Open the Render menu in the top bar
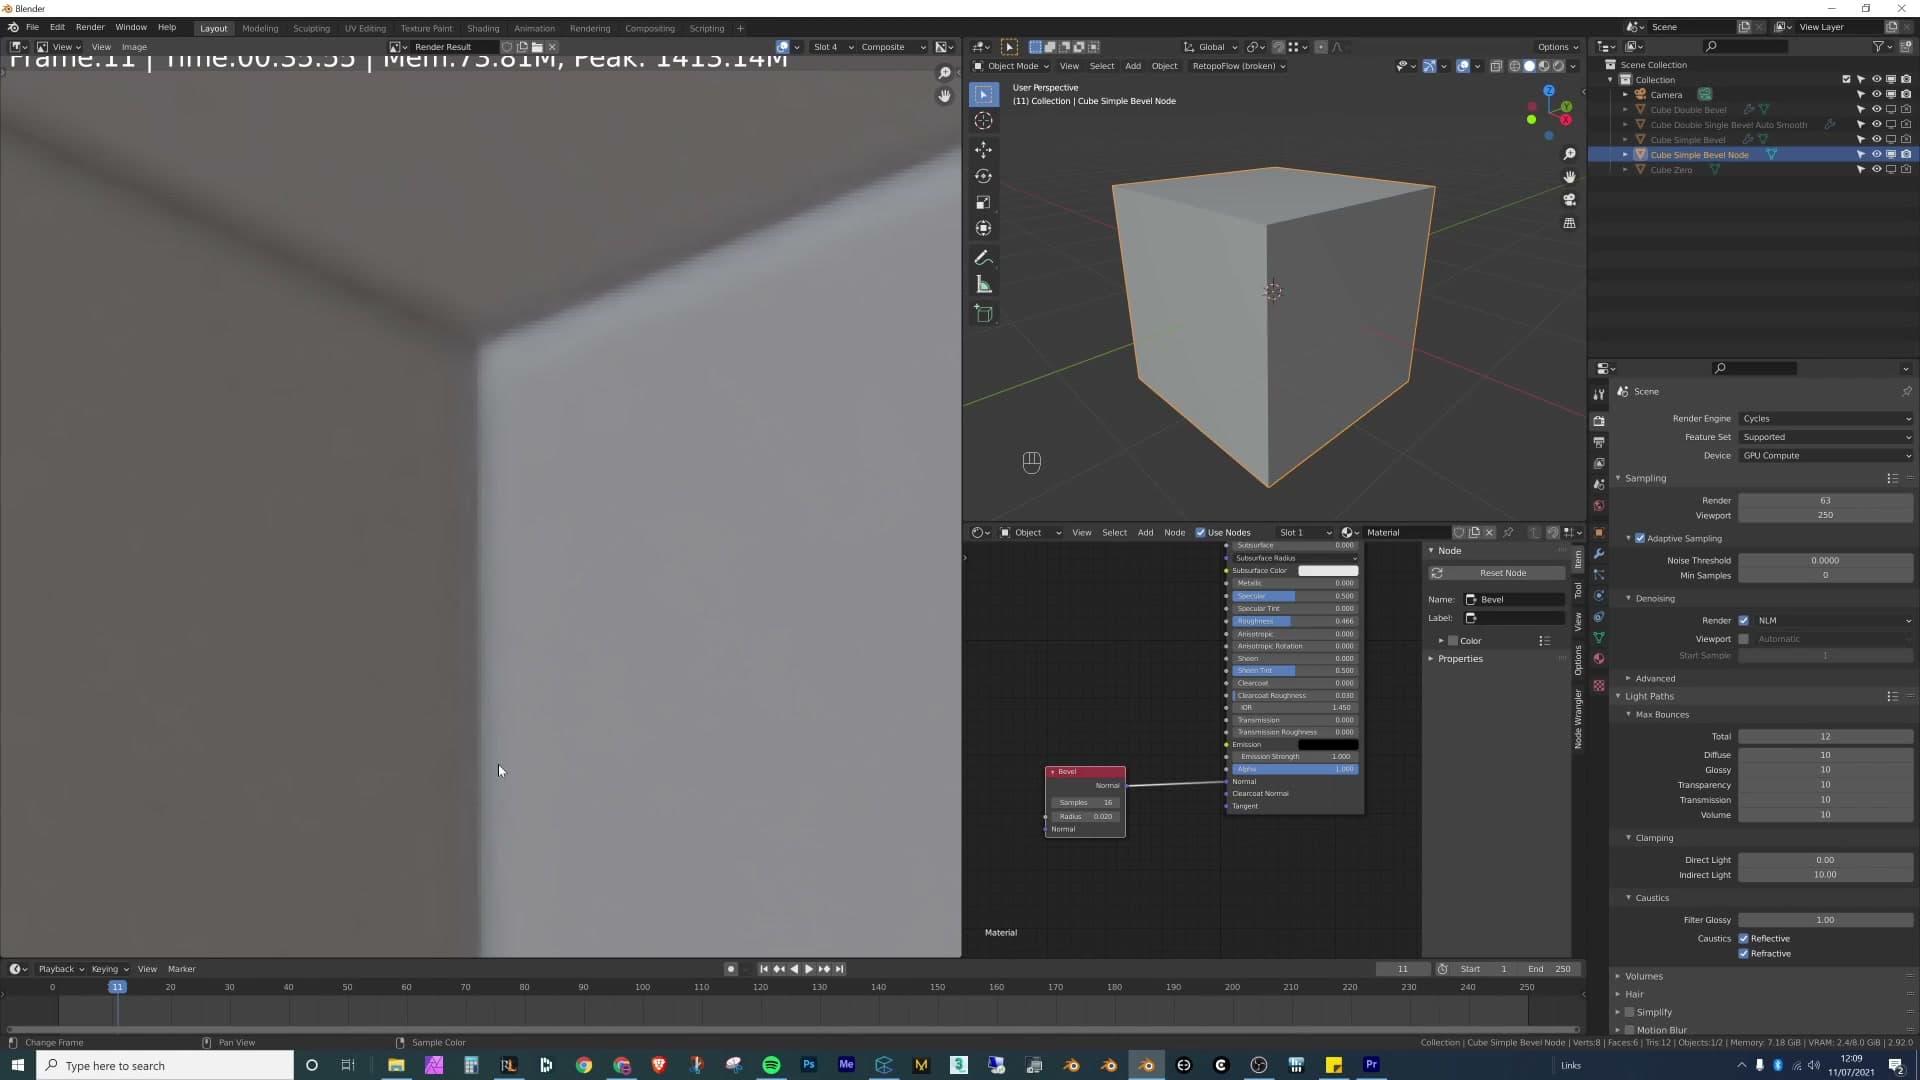The height and width of the screenshot is (1080, 1920). pos(90,28)
